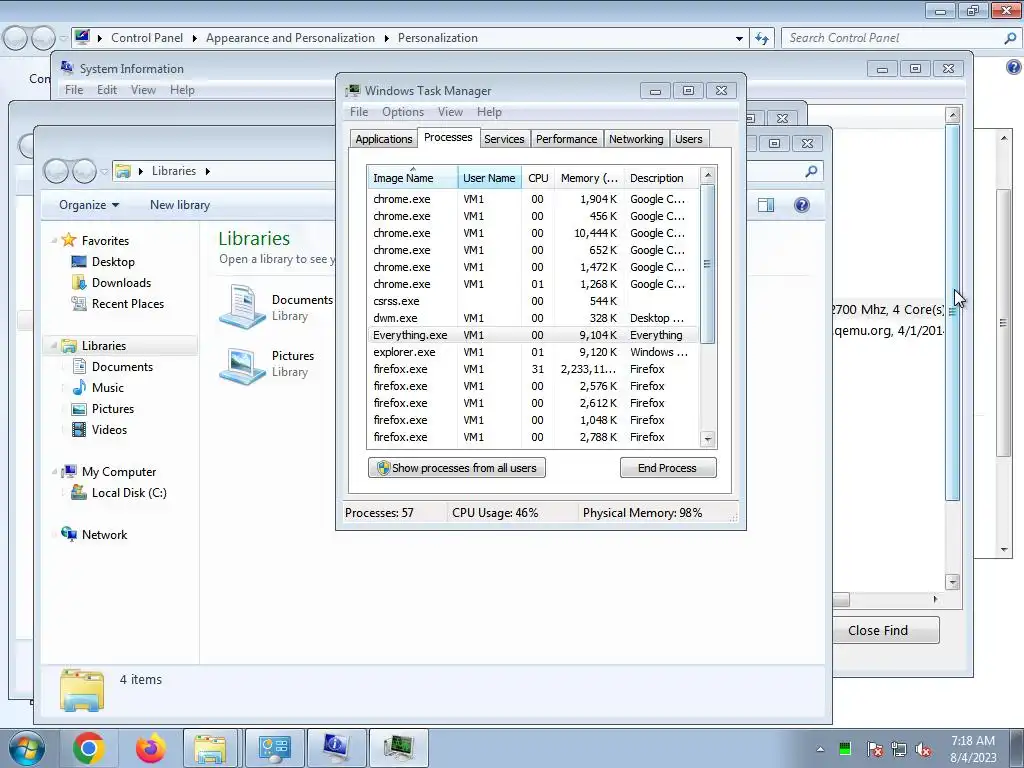This screenshot has height=768, width=1024.
Task: Select the explorer.exe process row
Action: pos(533,352)
